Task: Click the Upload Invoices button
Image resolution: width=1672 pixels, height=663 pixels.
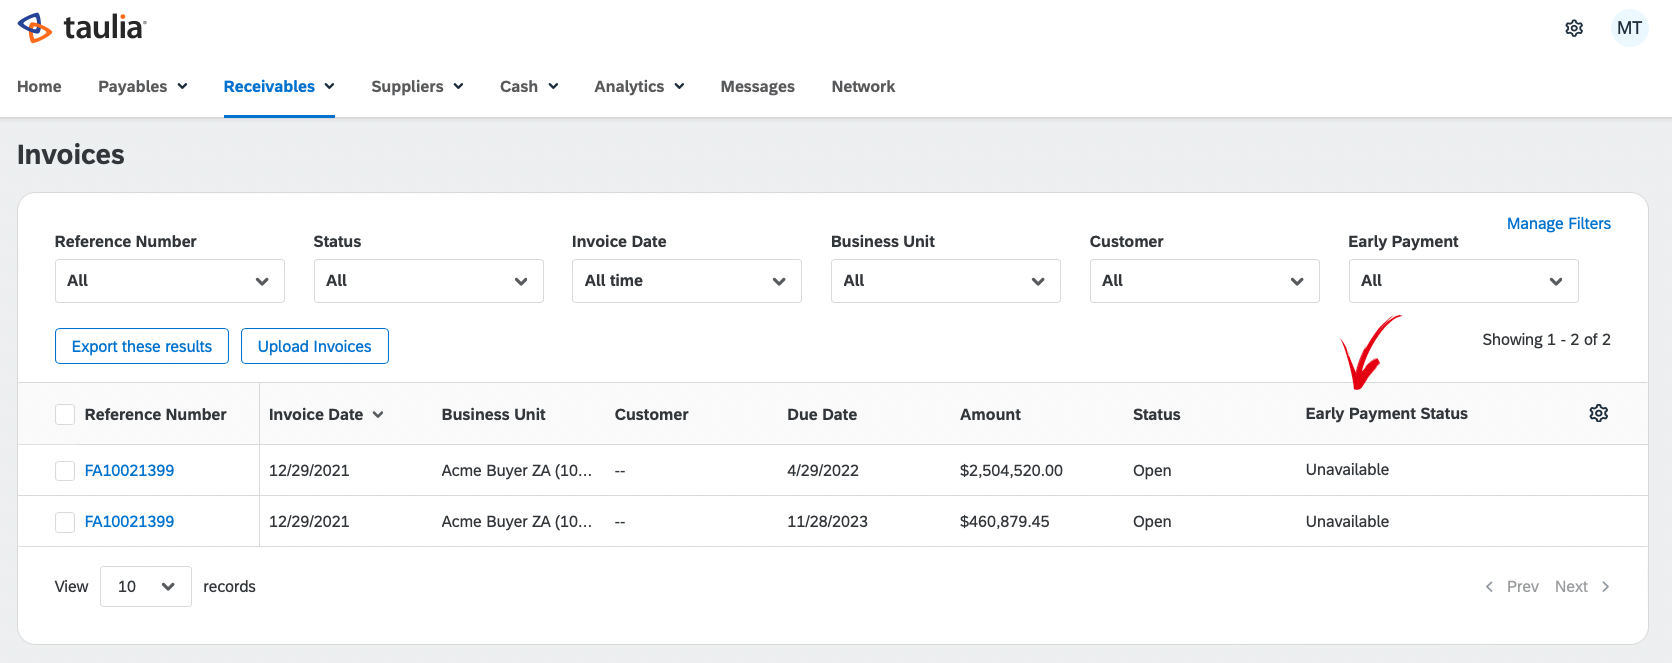Action: (315, 346)
